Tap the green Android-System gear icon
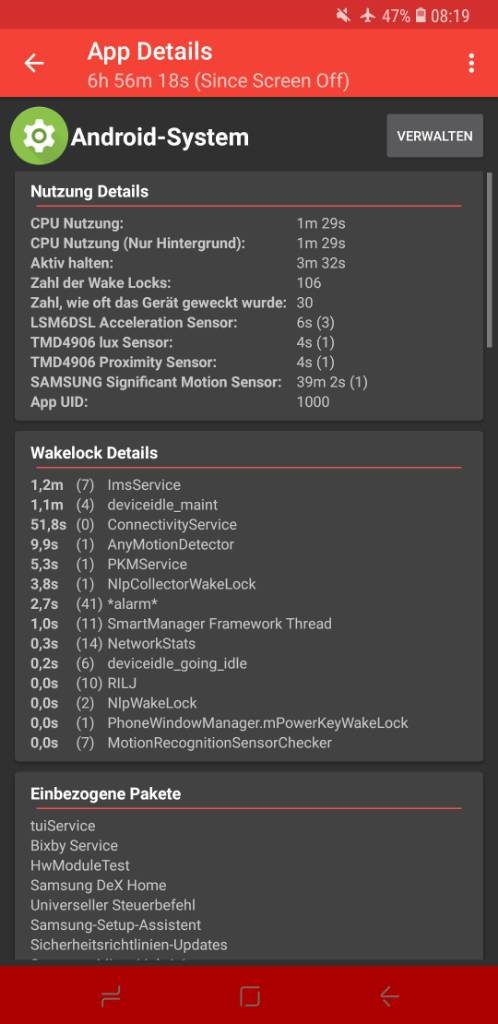498x1024 pixels. (x=39, y=136)
